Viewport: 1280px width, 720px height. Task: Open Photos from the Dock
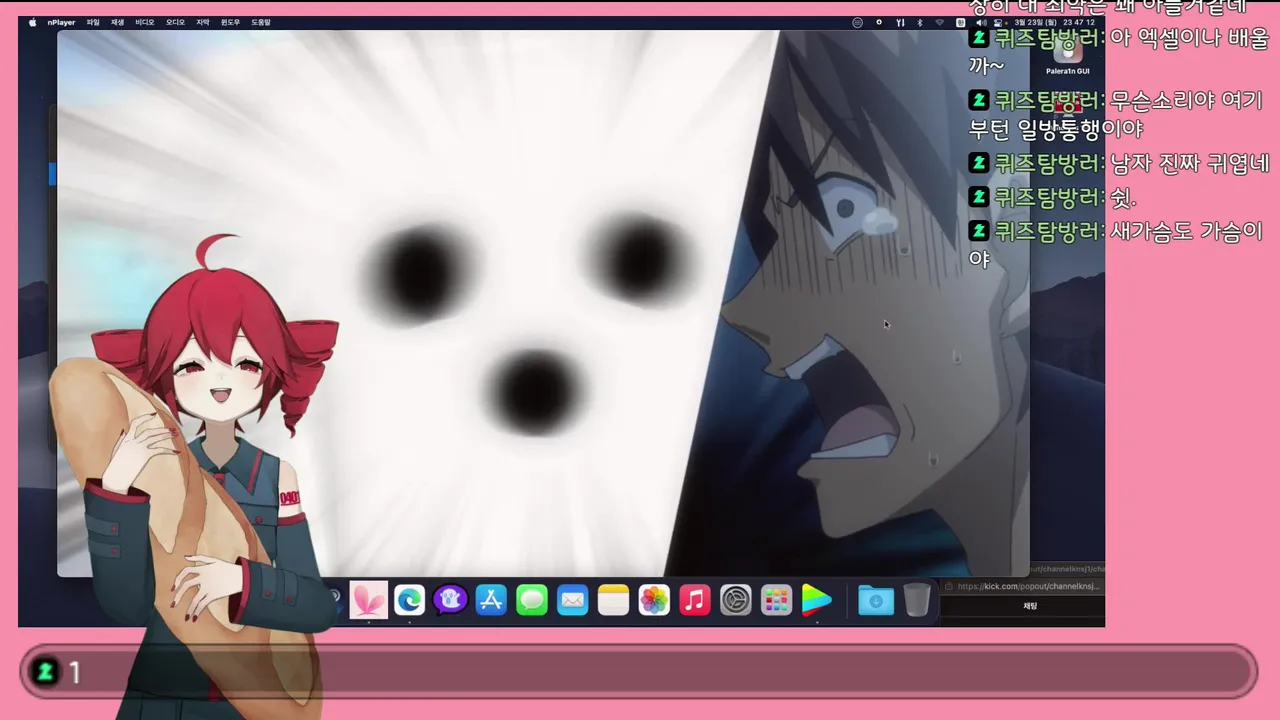coord(654,600)
